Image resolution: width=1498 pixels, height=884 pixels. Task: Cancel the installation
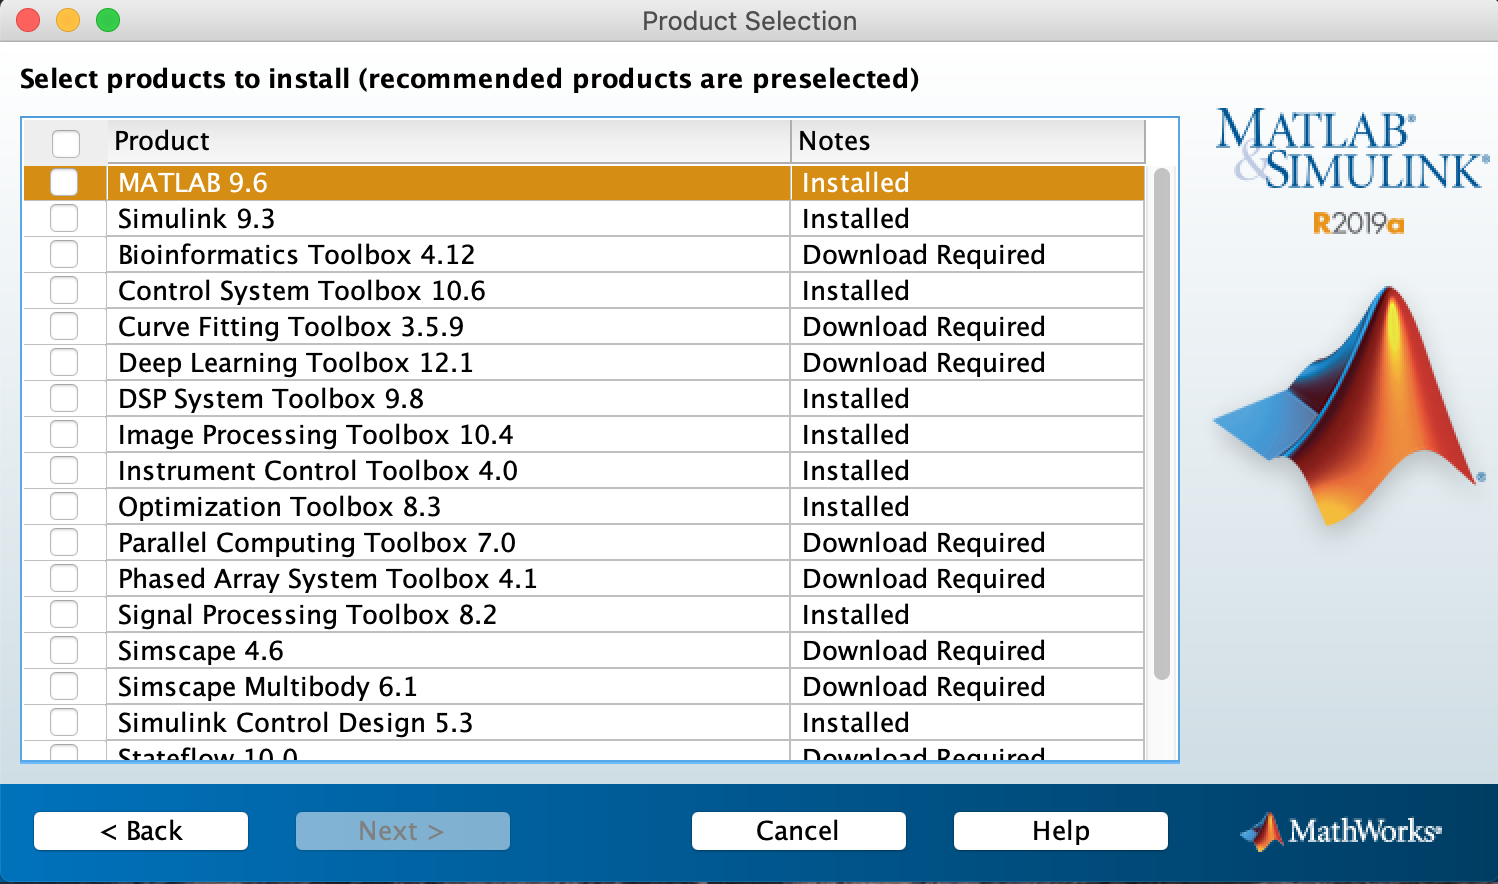click(x=799, y=831)
